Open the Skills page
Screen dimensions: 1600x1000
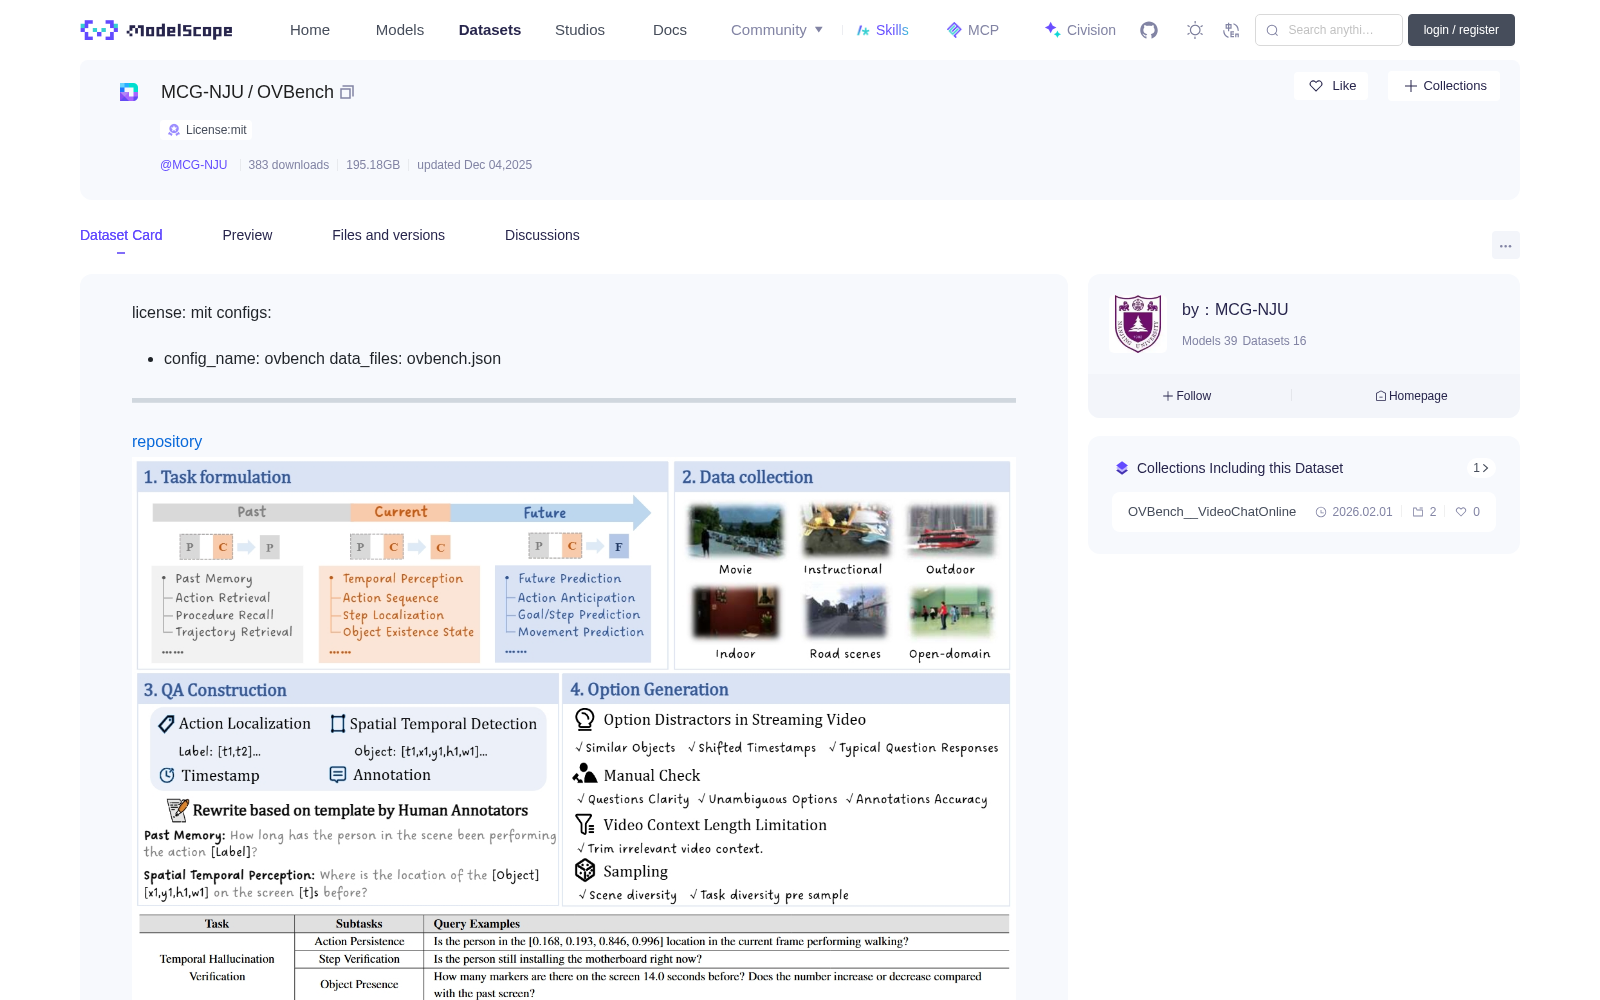883,30
